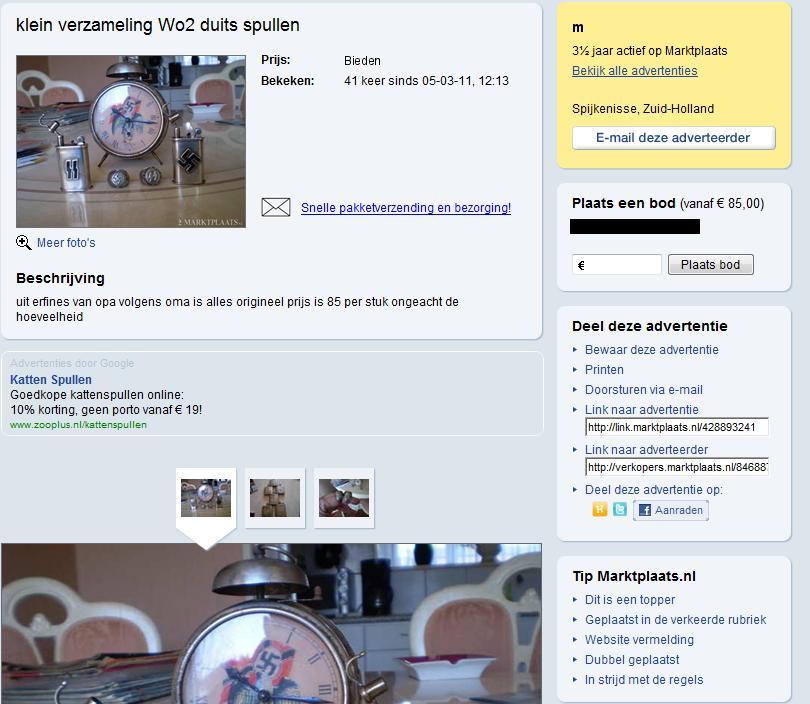Click Bewaar deze advertentie
Screen dimensions: 810x704
click(651, 350)
